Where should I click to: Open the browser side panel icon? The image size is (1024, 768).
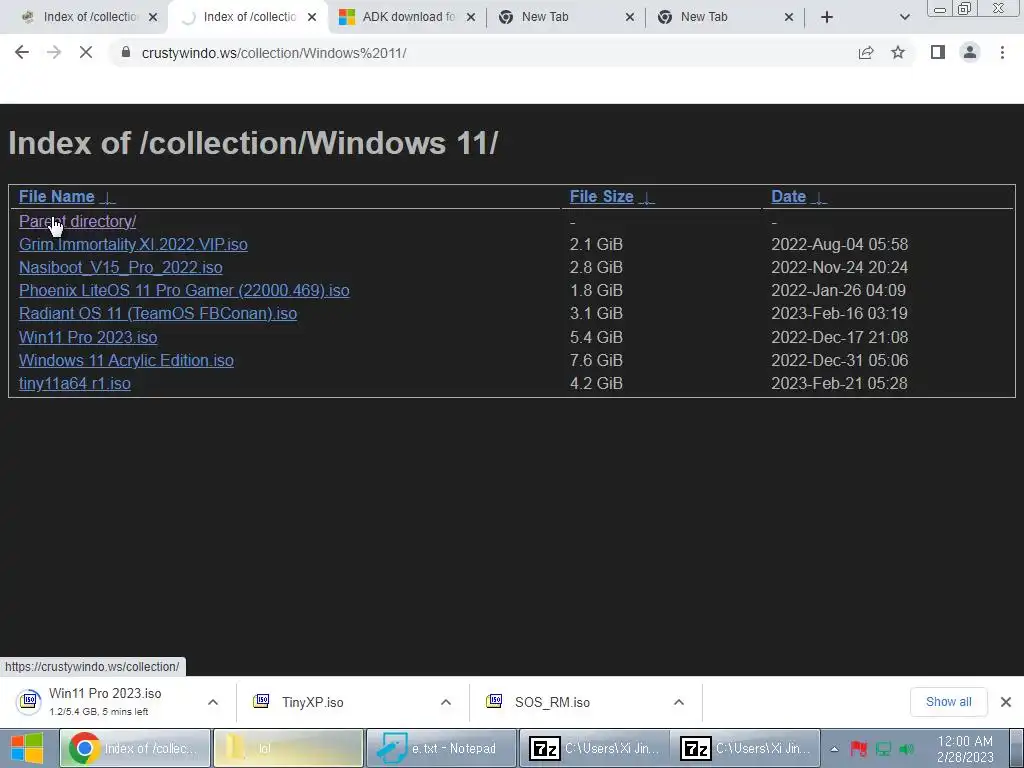pos(938,52)
